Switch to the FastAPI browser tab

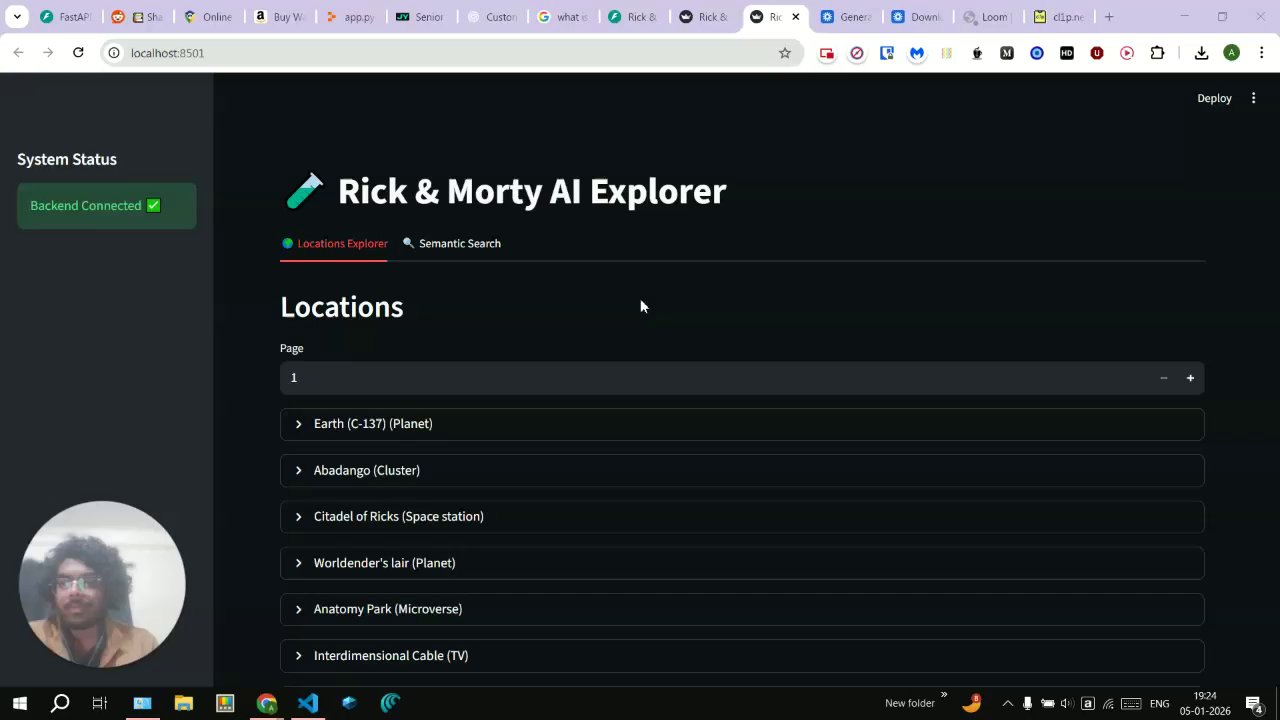(67, 17)
